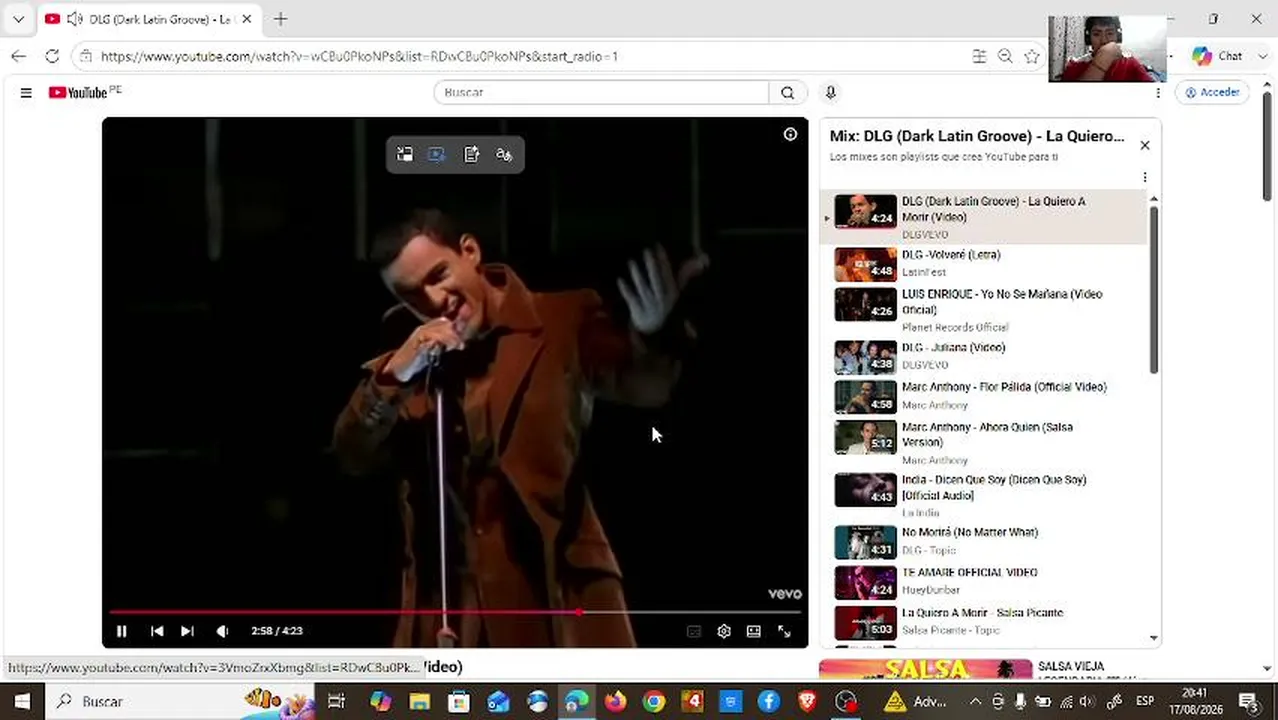The height and width of the screenshot is (720, 1278).
Task: Open video settings gear in the player
Action: (724, 631)
